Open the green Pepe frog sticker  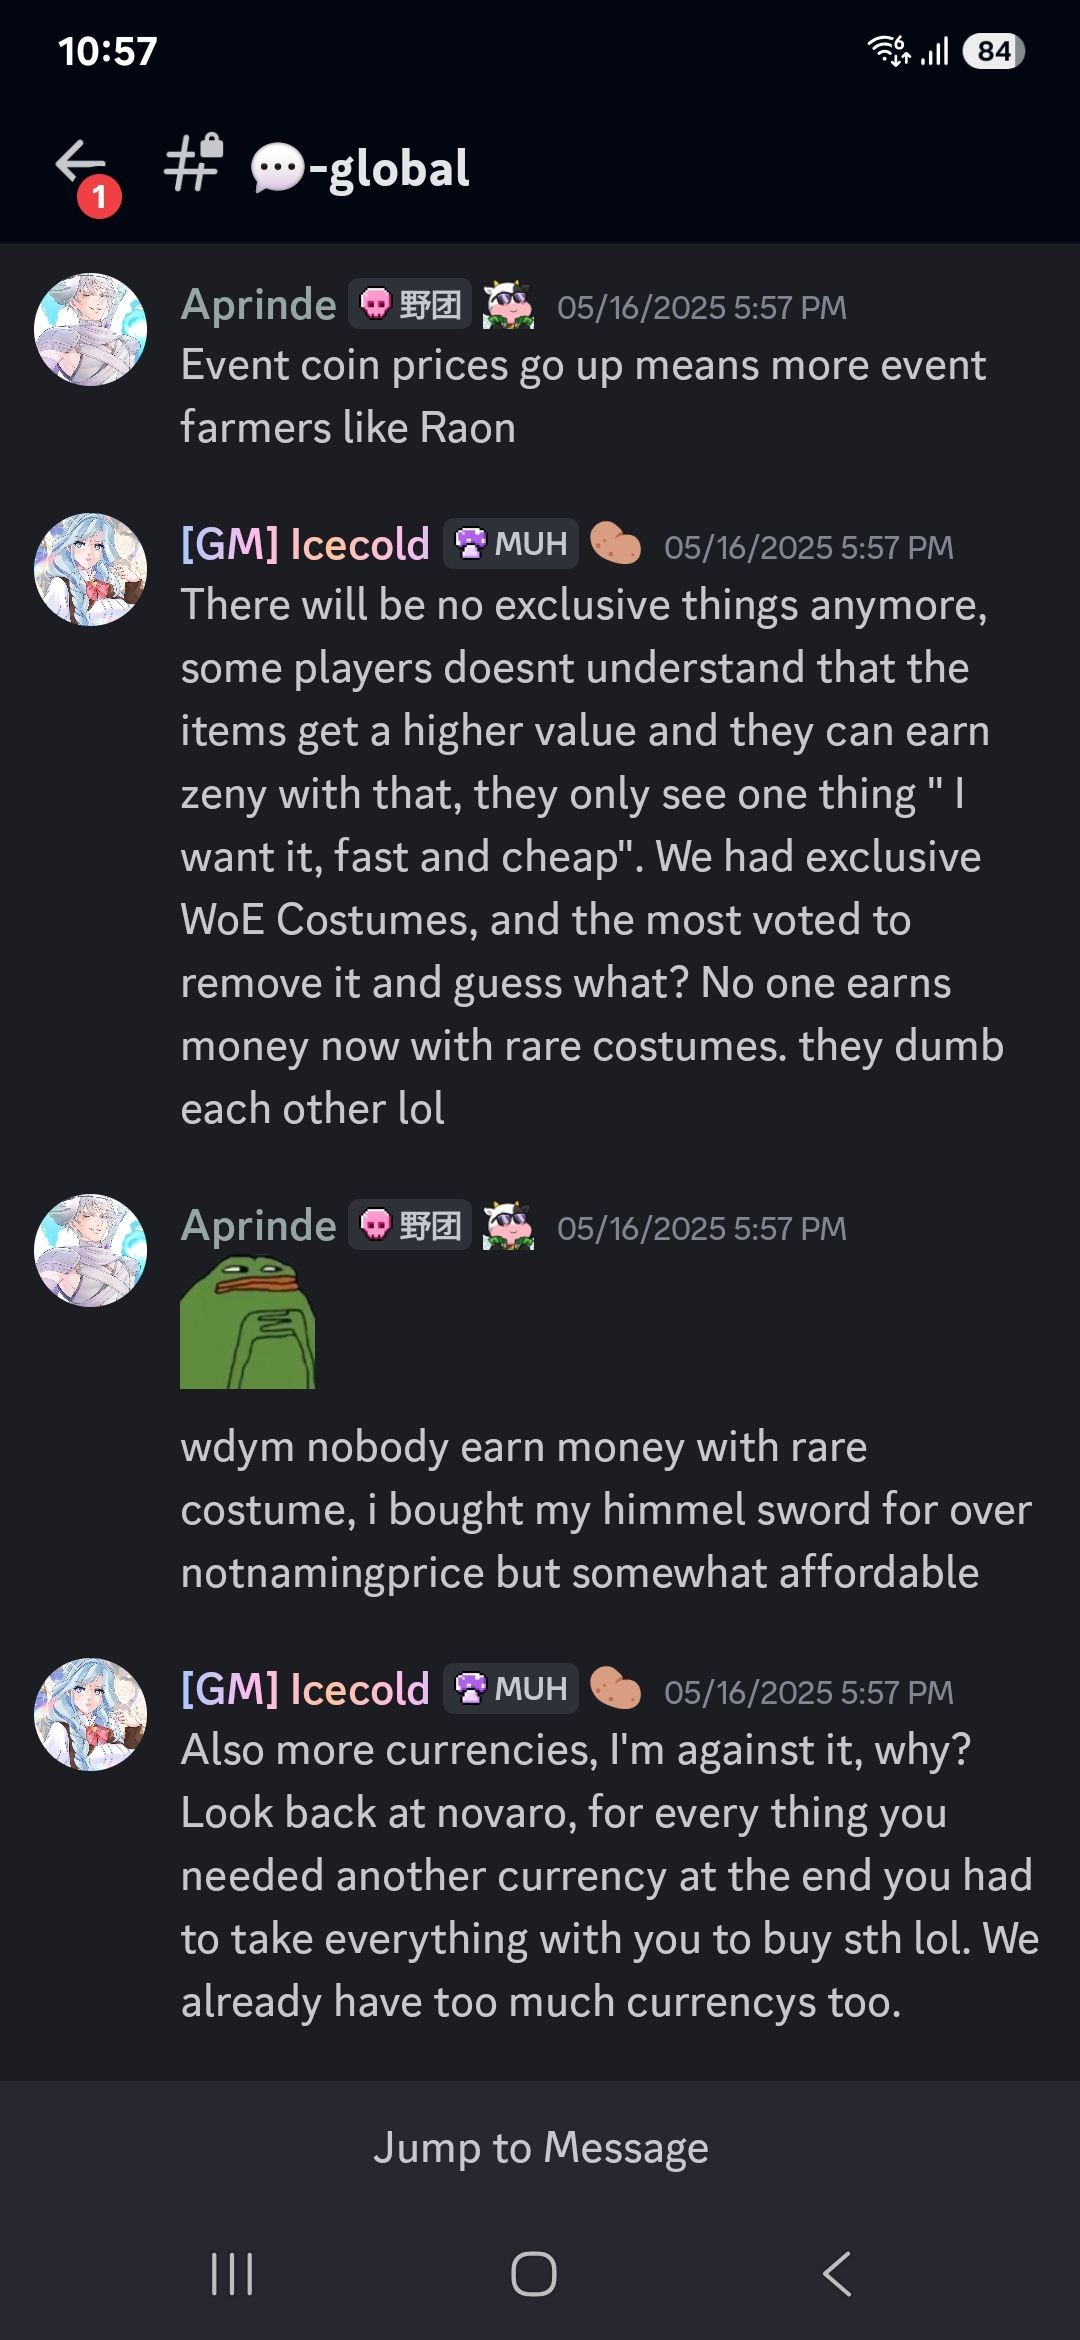coord(248,1323)
